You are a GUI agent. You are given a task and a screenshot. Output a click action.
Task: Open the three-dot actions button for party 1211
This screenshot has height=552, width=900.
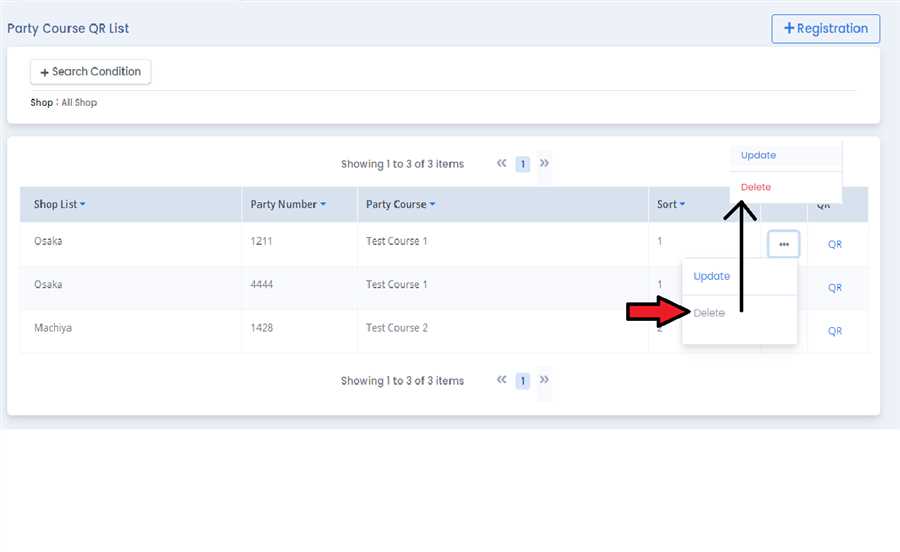pos(783,244)
